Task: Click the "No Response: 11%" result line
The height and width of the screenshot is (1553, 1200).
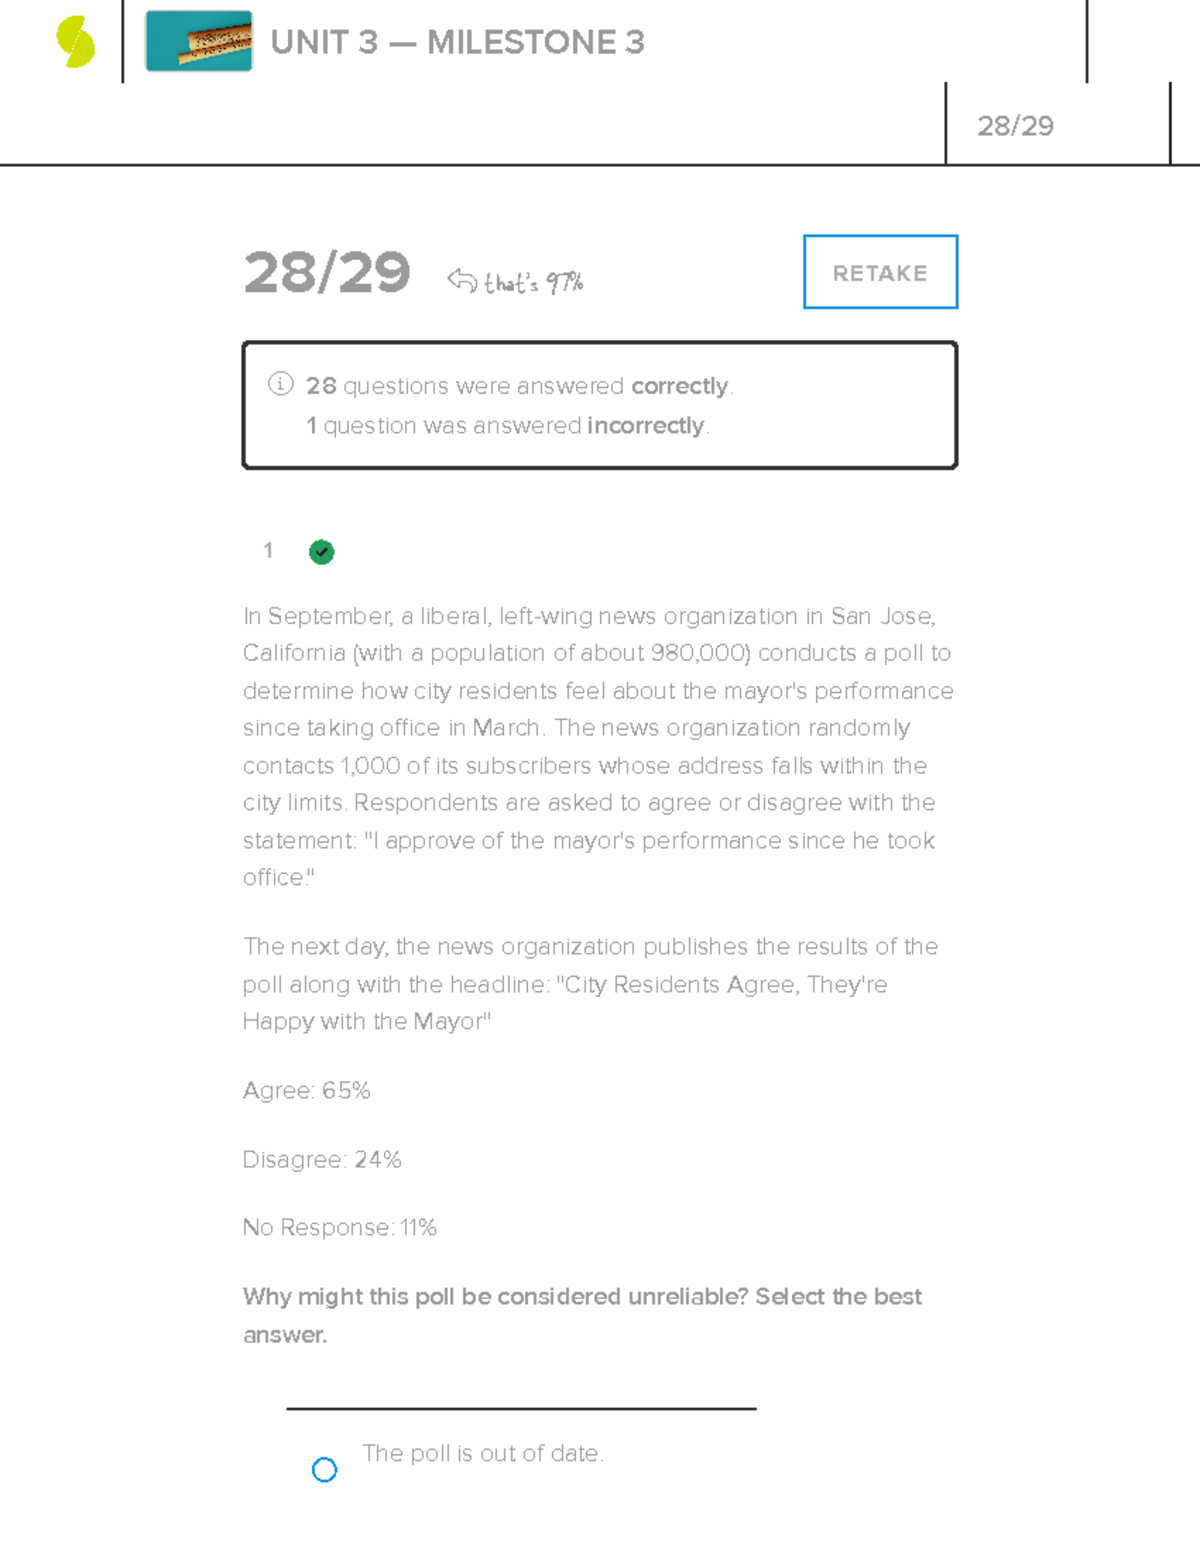Action: pyautogui.click(x=340, y=1227)
